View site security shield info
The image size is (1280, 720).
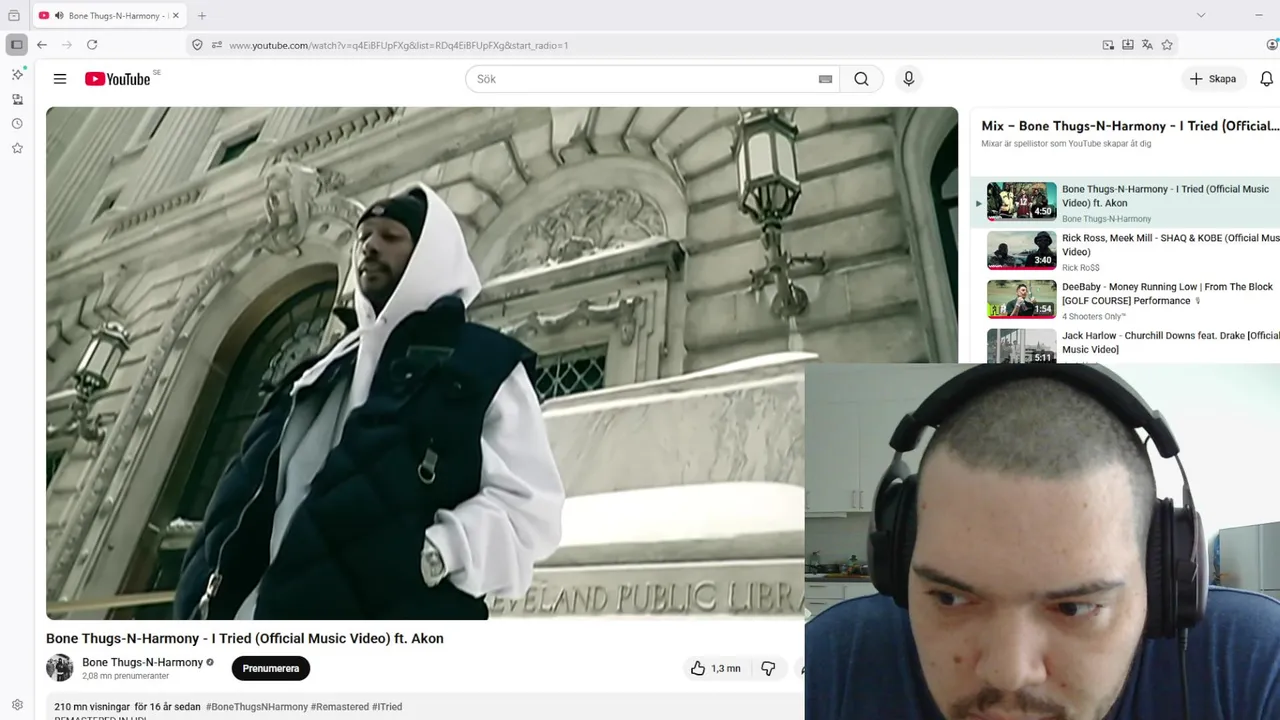(197, 45)
